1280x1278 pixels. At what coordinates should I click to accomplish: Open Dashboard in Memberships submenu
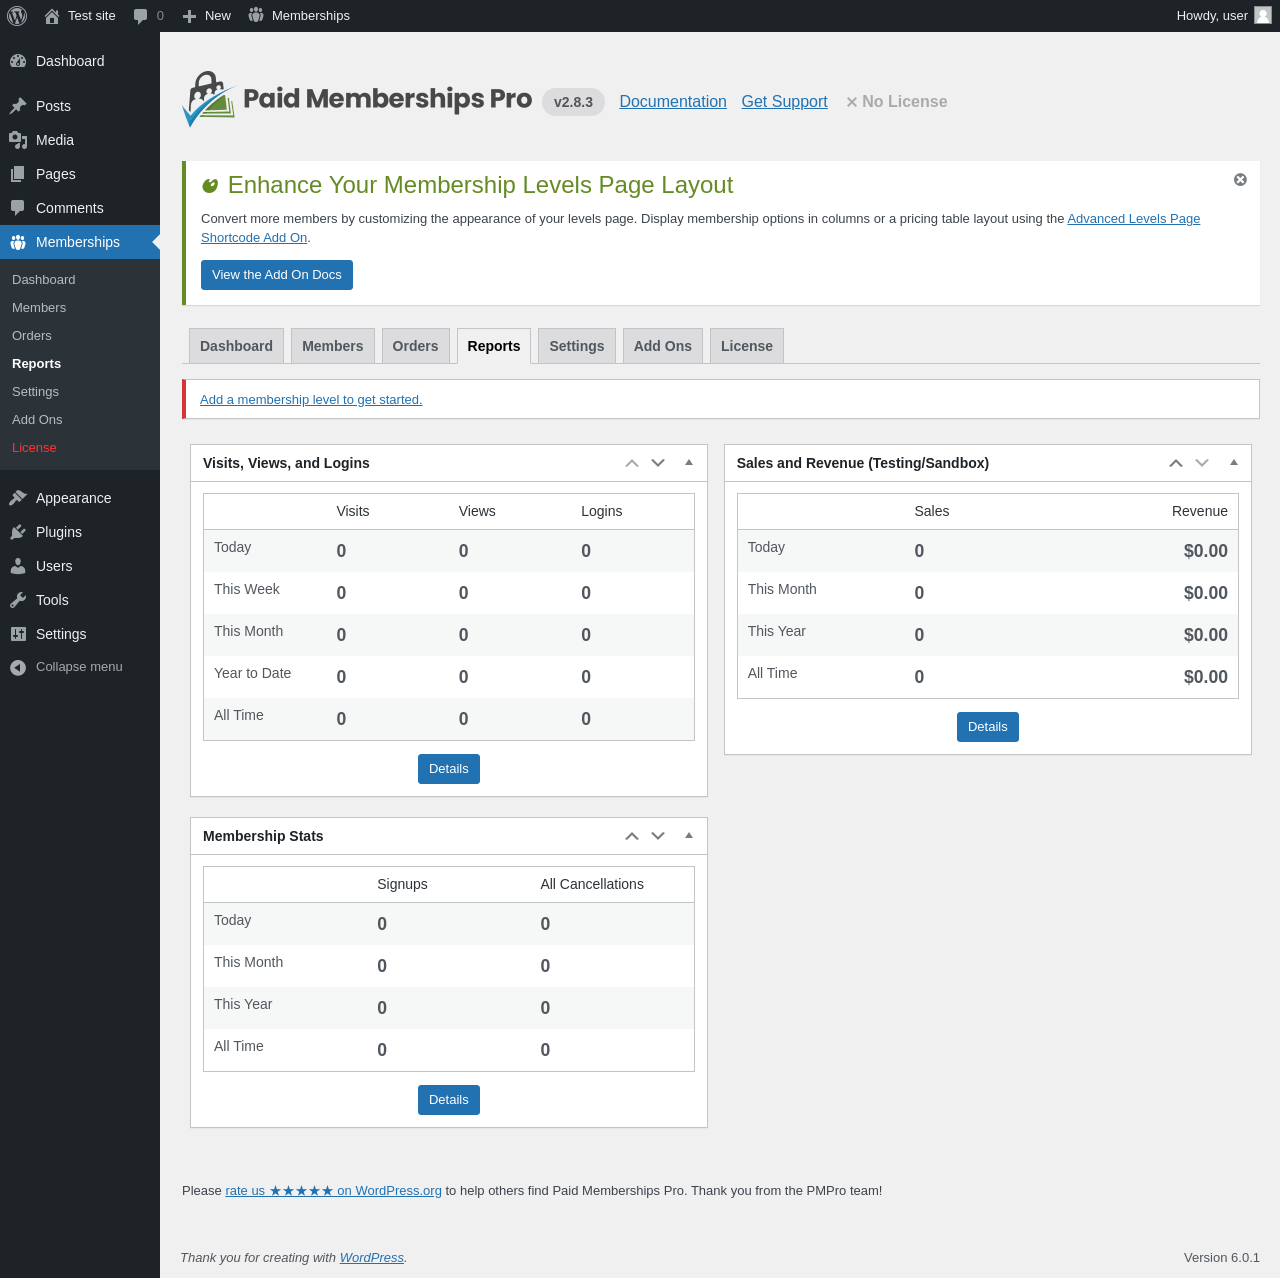coord(44,280)
